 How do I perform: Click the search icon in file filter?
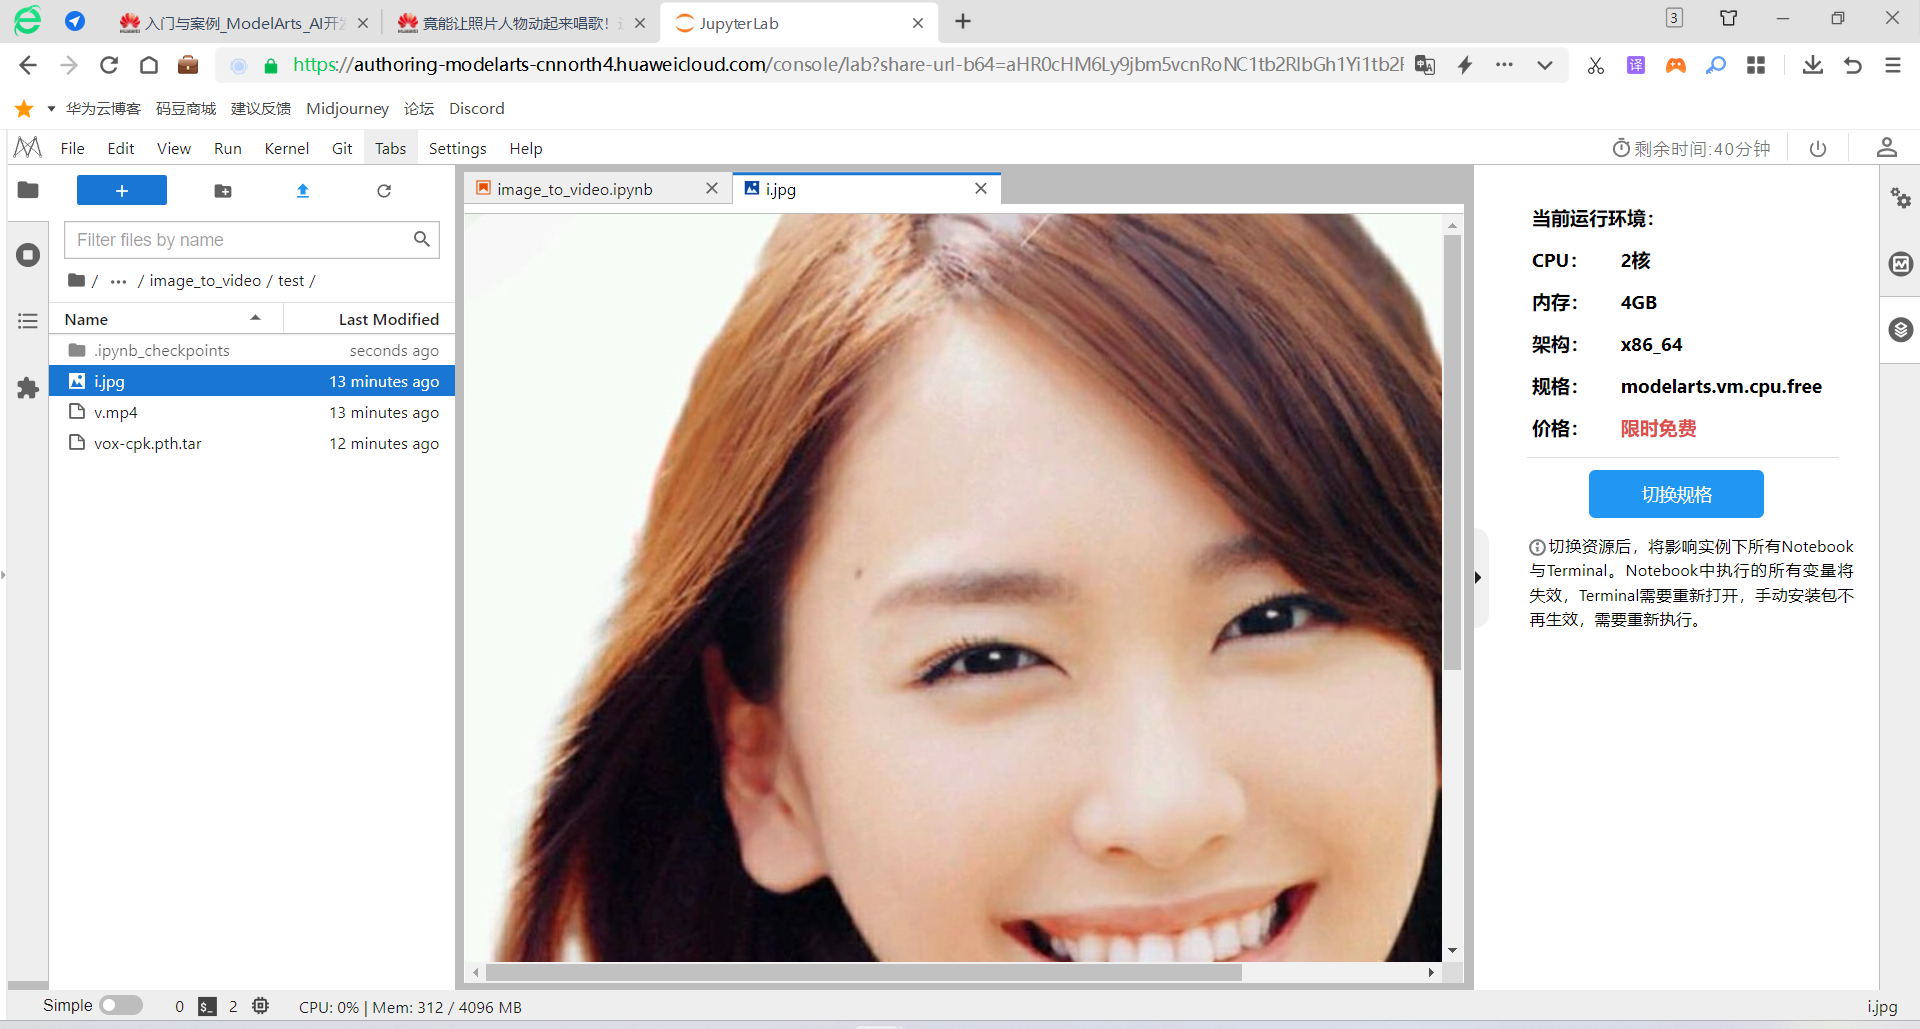pos(422,239)
